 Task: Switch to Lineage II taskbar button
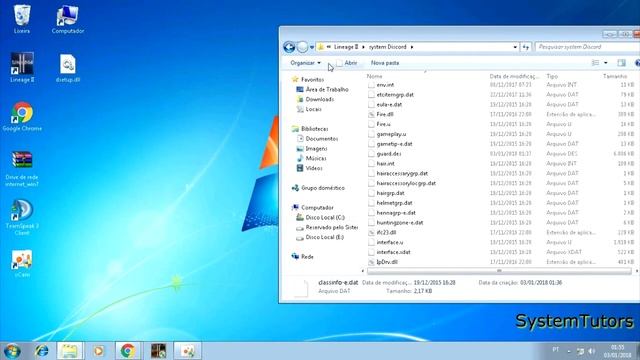click(x=158, y=351)
